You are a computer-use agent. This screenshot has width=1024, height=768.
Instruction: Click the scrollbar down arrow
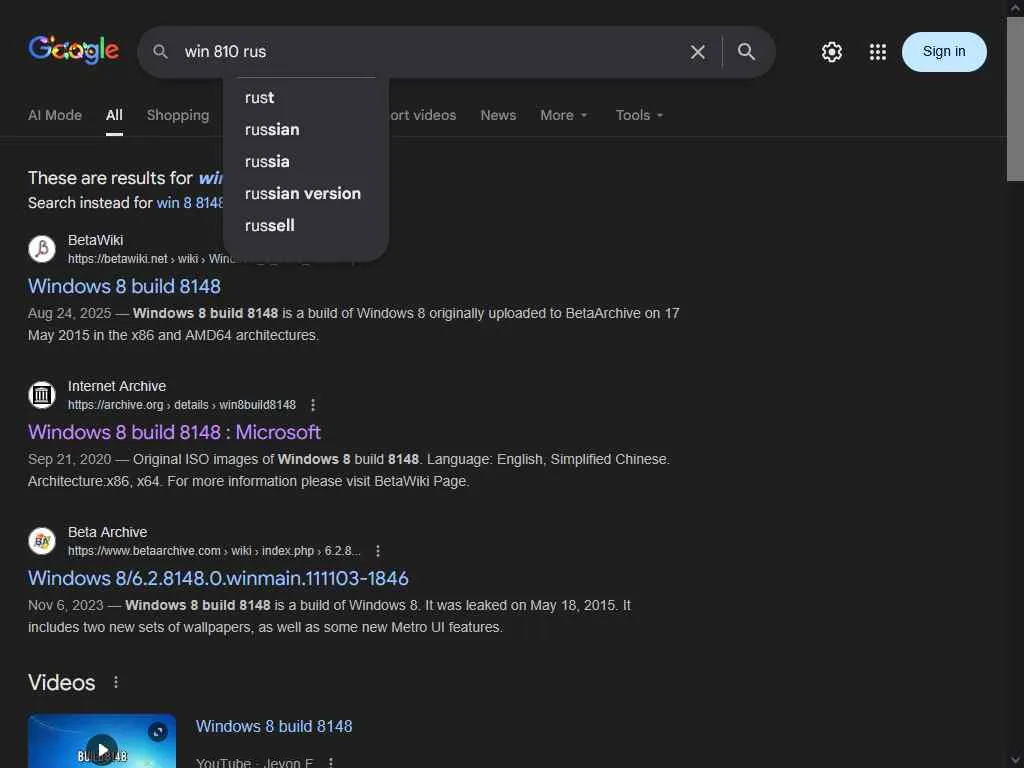(x=1015, y=760)
